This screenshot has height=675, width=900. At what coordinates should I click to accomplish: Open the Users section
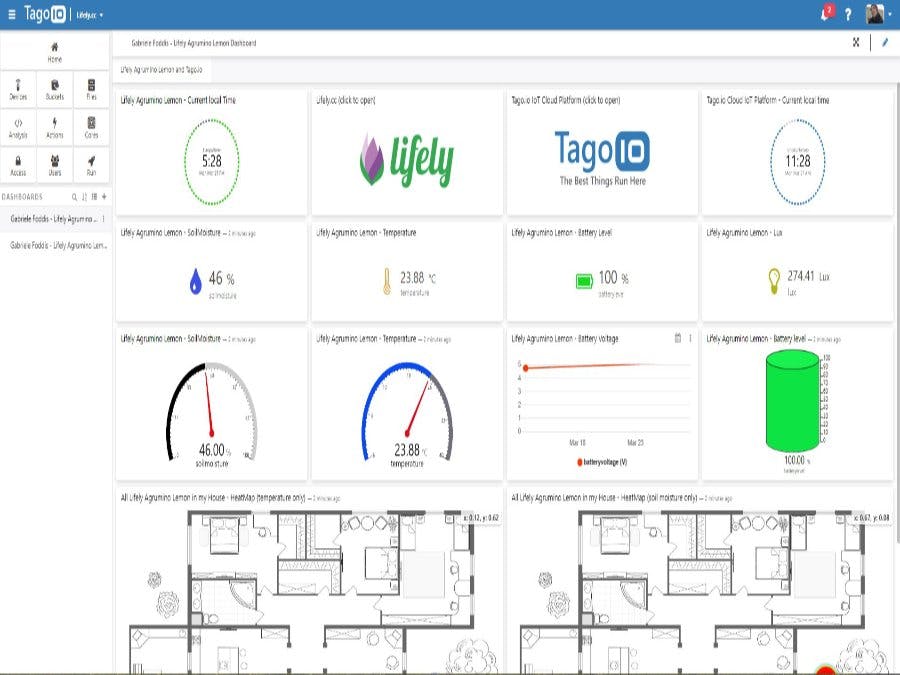point(55,165)
